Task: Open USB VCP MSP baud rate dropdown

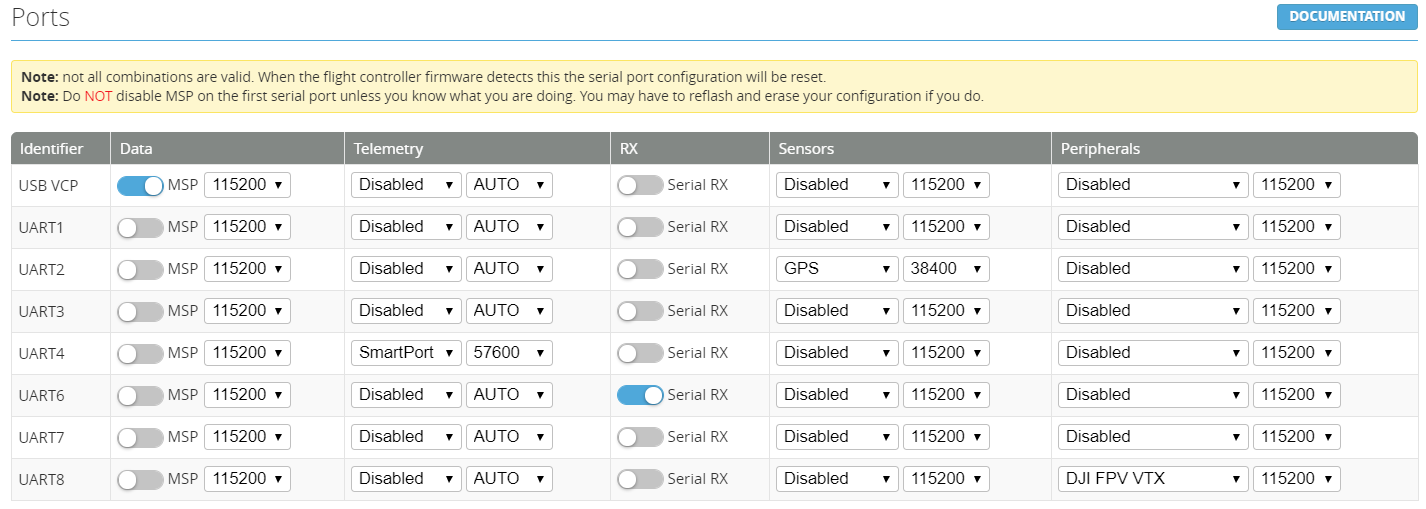Action: [x=247, y=185]
